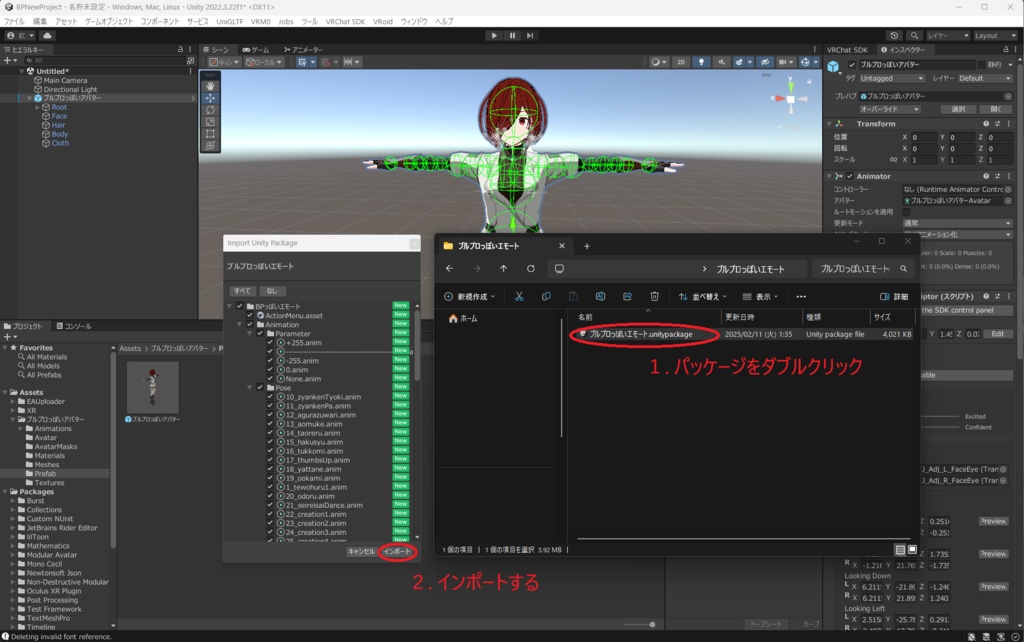The width and height of the screenshot is (1024, 642).
Task: Select the Hand tool in the Scene toolbar
Action: coord(211,86)
